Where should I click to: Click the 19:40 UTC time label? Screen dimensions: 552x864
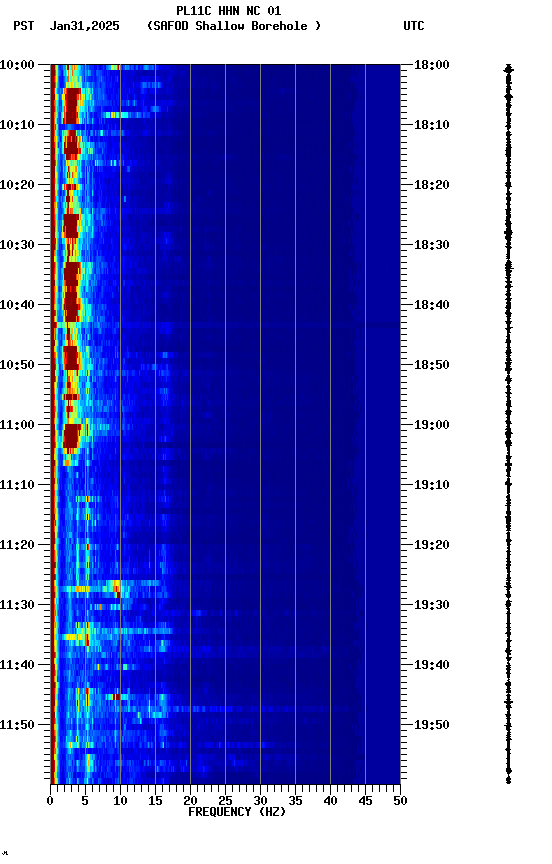pyautogui.click(x=432, y=666)
